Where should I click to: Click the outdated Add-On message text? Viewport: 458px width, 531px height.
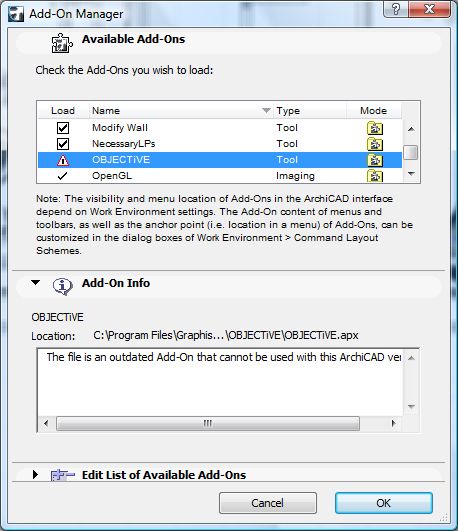point(224,357)
